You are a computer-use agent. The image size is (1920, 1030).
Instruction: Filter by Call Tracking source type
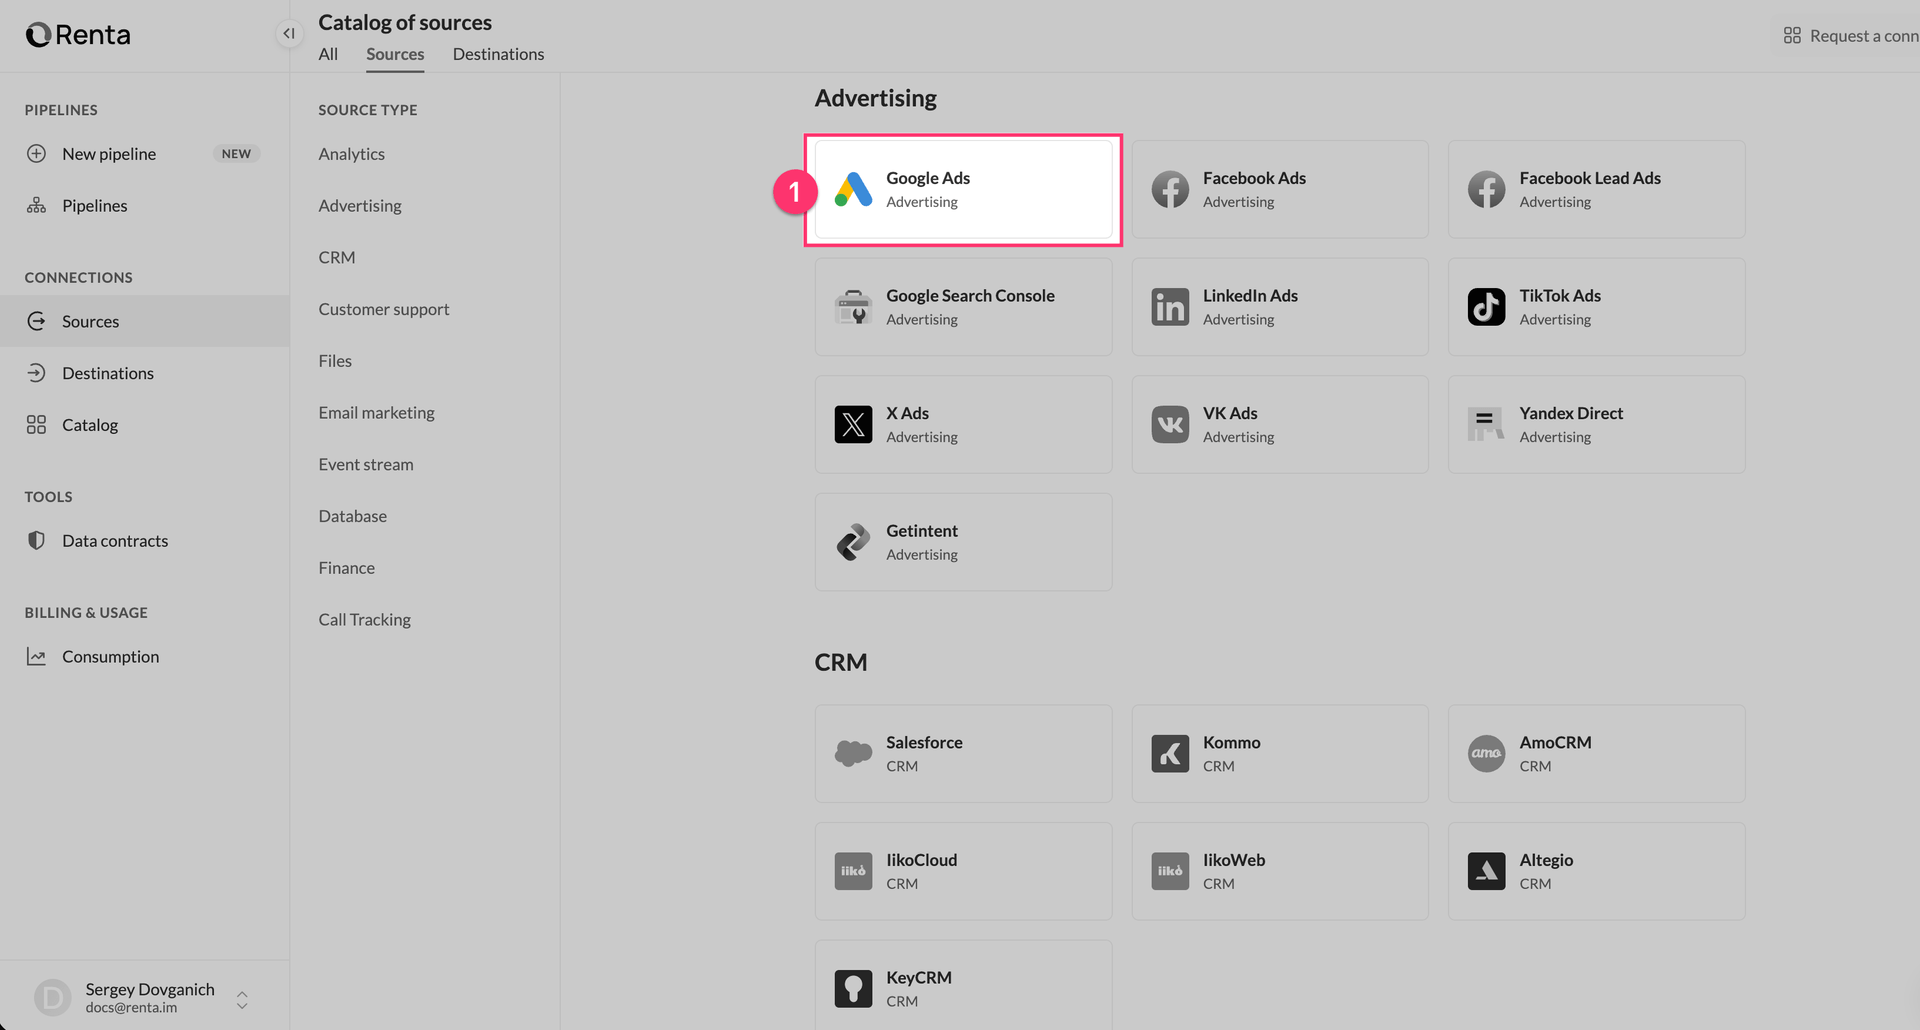click(365, 620)
